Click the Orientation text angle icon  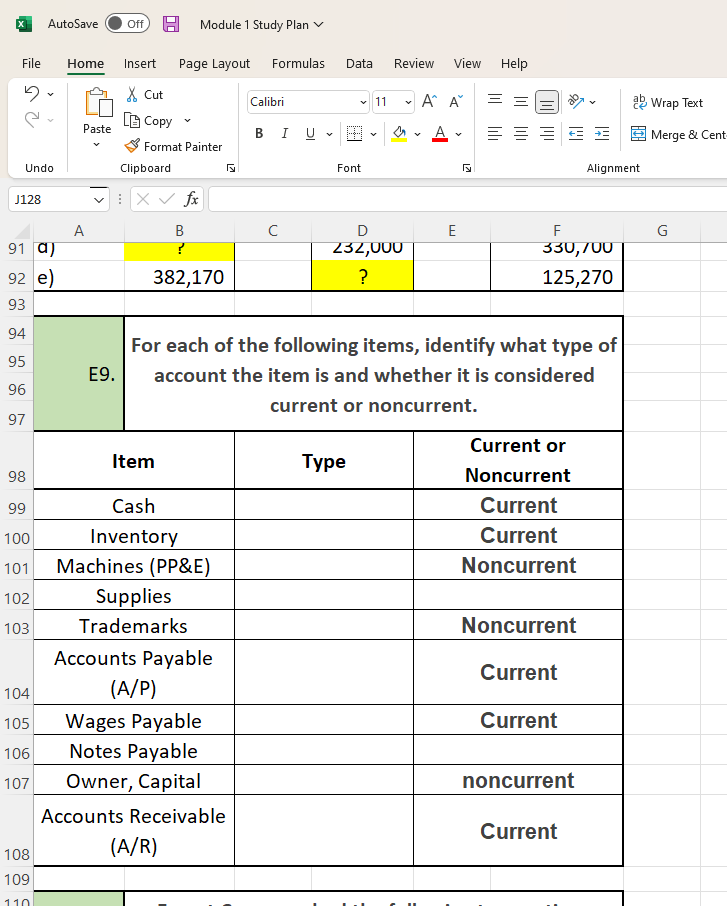(x=576, y=102)
